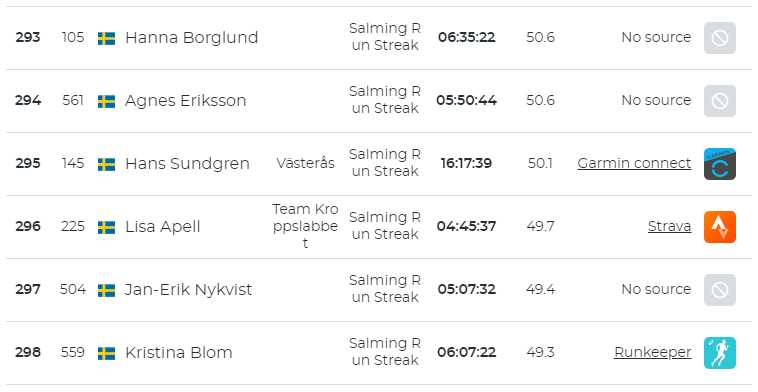Click the Runkeeper icon for Kristina Blom
This screenshot has width=758, height=392.
click(x=719, y=353)
